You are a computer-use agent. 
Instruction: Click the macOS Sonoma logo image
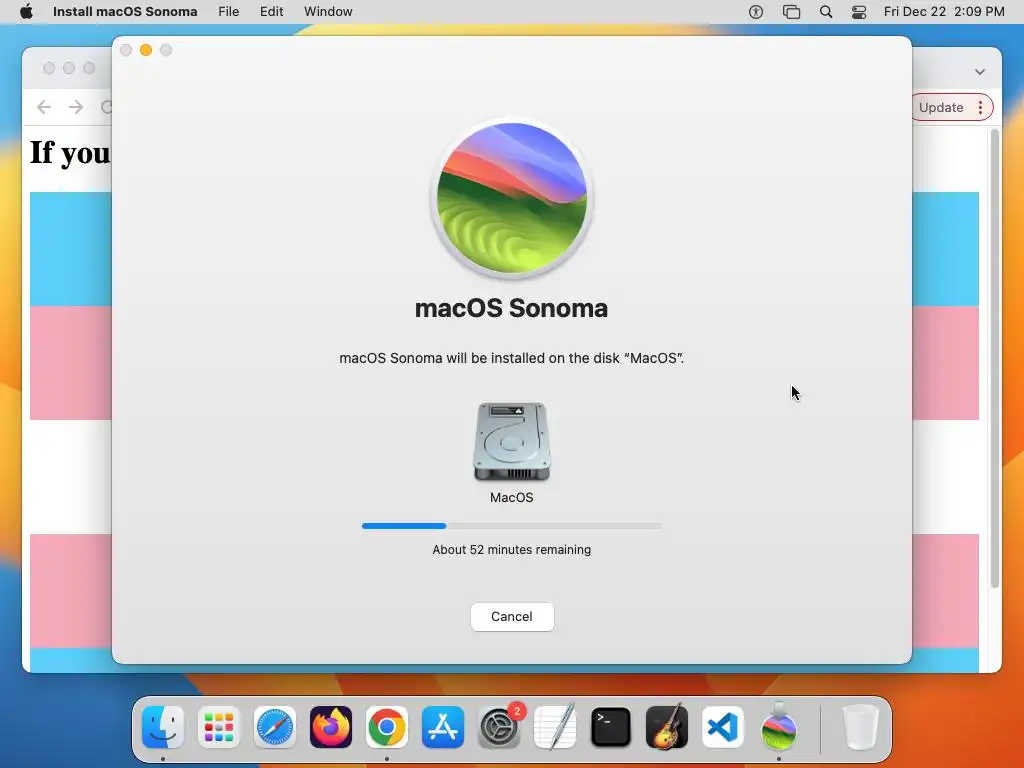pyautogui.click(x=512, y=198)
